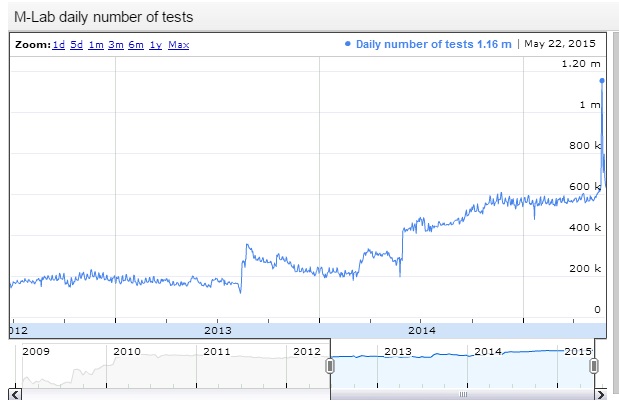The width and height of the screenshot is (619, 404).
Task: Click the highlighted data point at chart peak
Action: point(602,81)
